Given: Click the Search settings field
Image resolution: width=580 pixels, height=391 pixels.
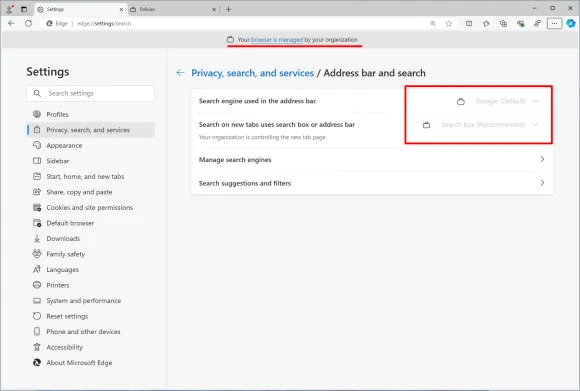Looking at the screenshot, I should (90, 93).
